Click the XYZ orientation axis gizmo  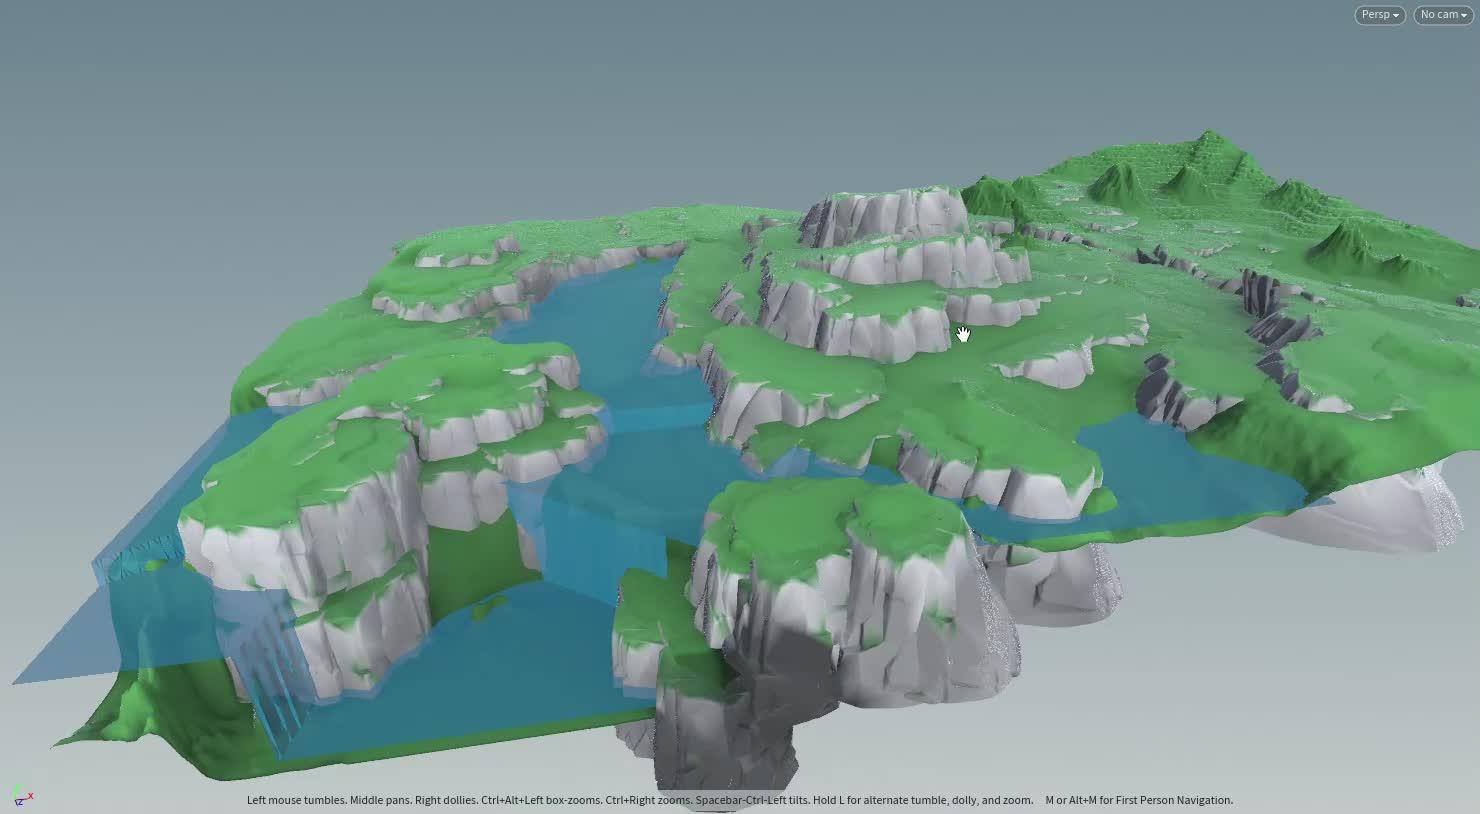click(22, 795)
